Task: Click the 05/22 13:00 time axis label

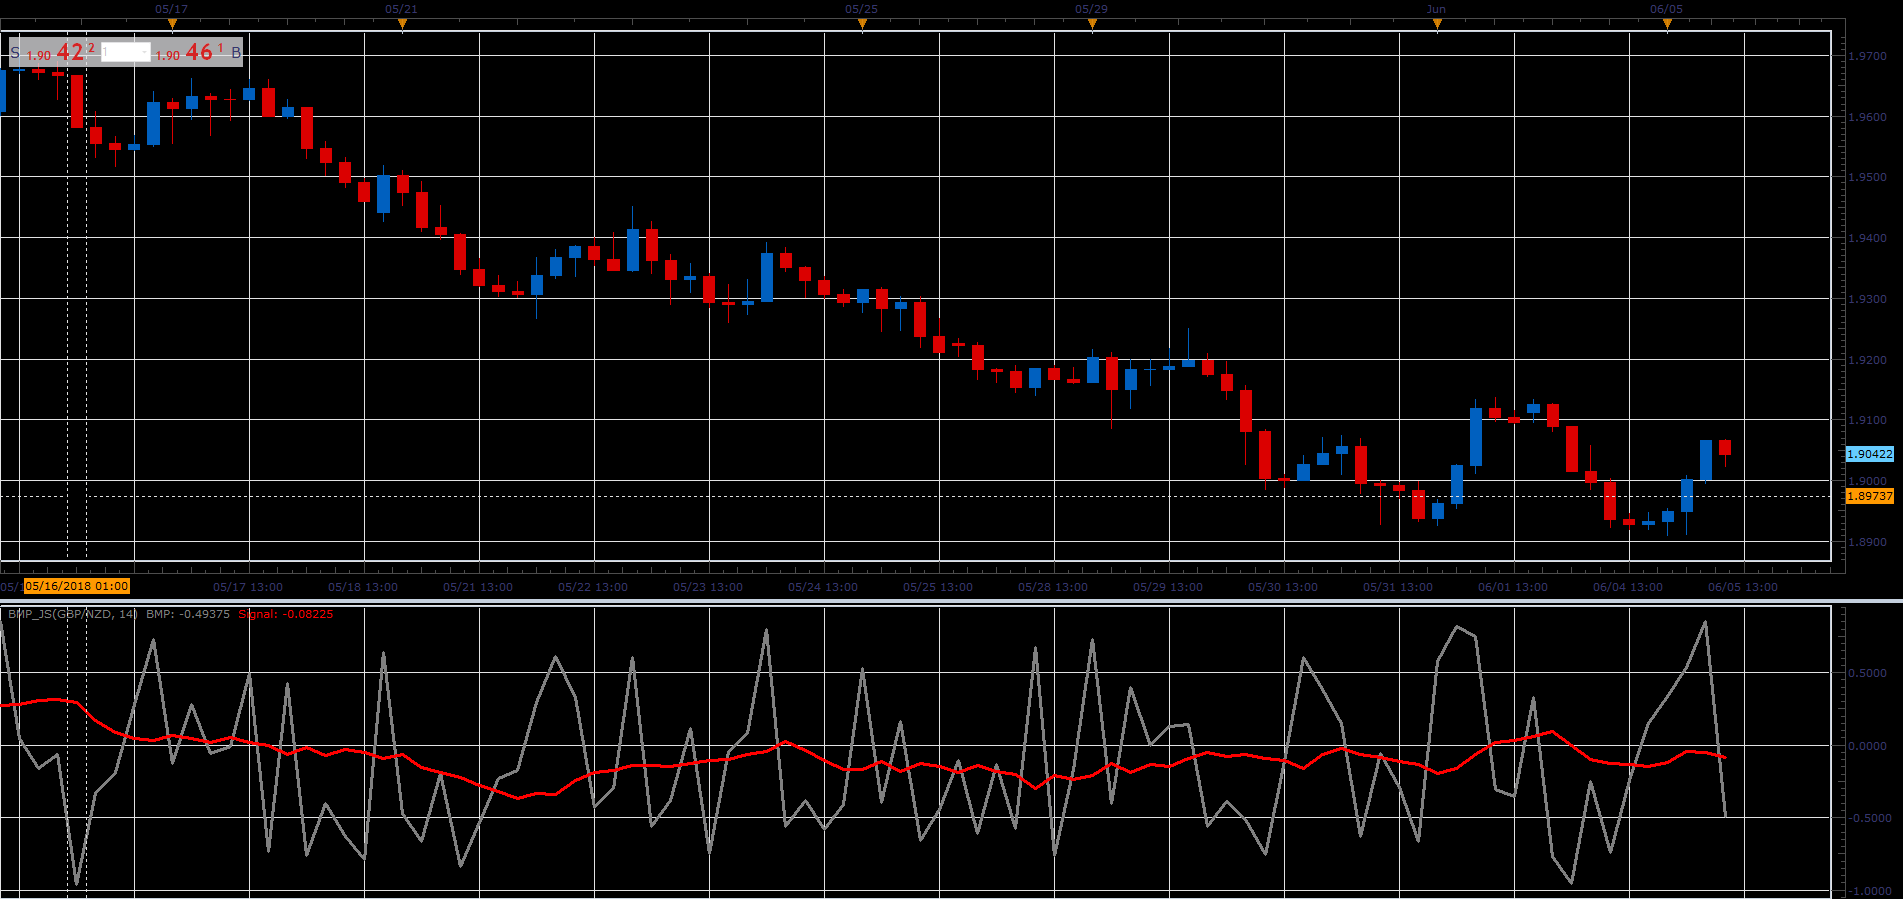Action: [x=593, y=587]
